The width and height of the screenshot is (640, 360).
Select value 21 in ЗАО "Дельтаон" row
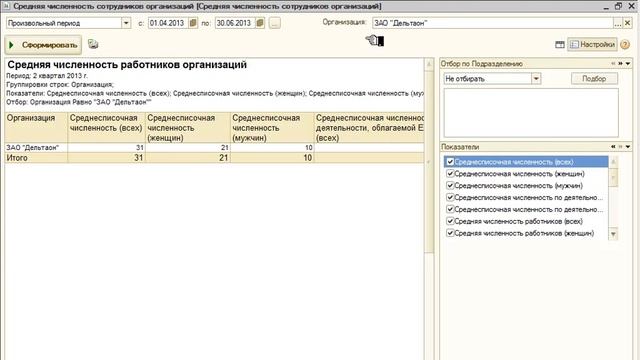pos(188,147)
